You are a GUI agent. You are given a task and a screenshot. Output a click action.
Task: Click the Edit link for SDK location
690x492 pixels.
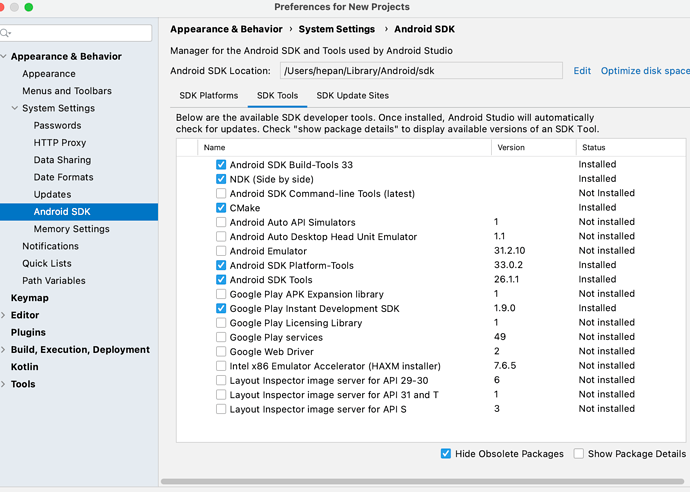(x=582, y=71)
